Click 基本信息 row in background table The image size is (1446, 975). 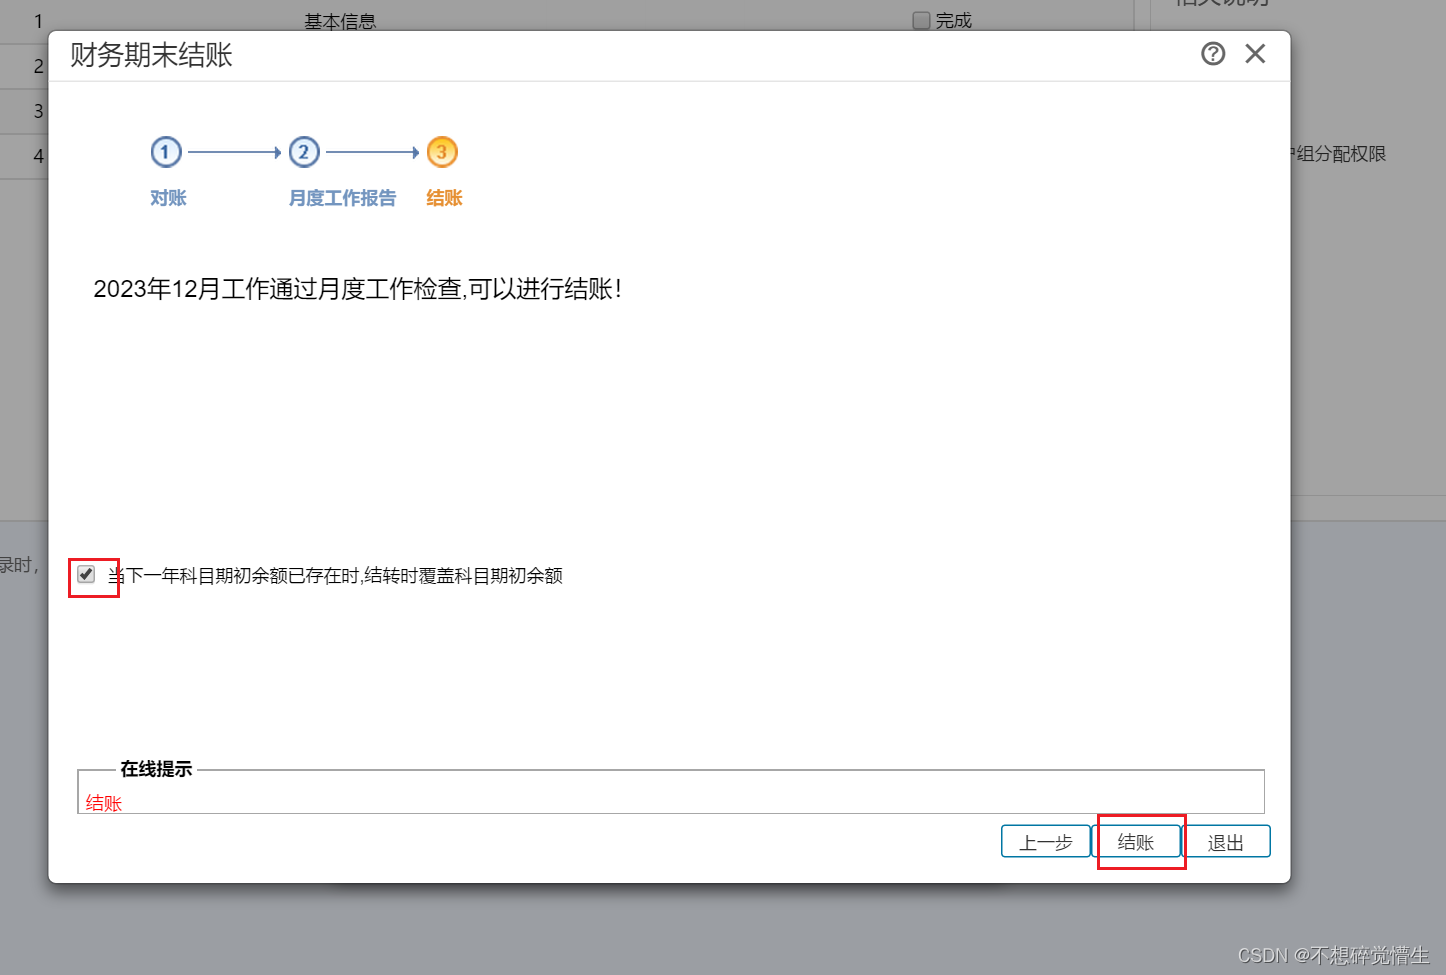tap(340, 21)
